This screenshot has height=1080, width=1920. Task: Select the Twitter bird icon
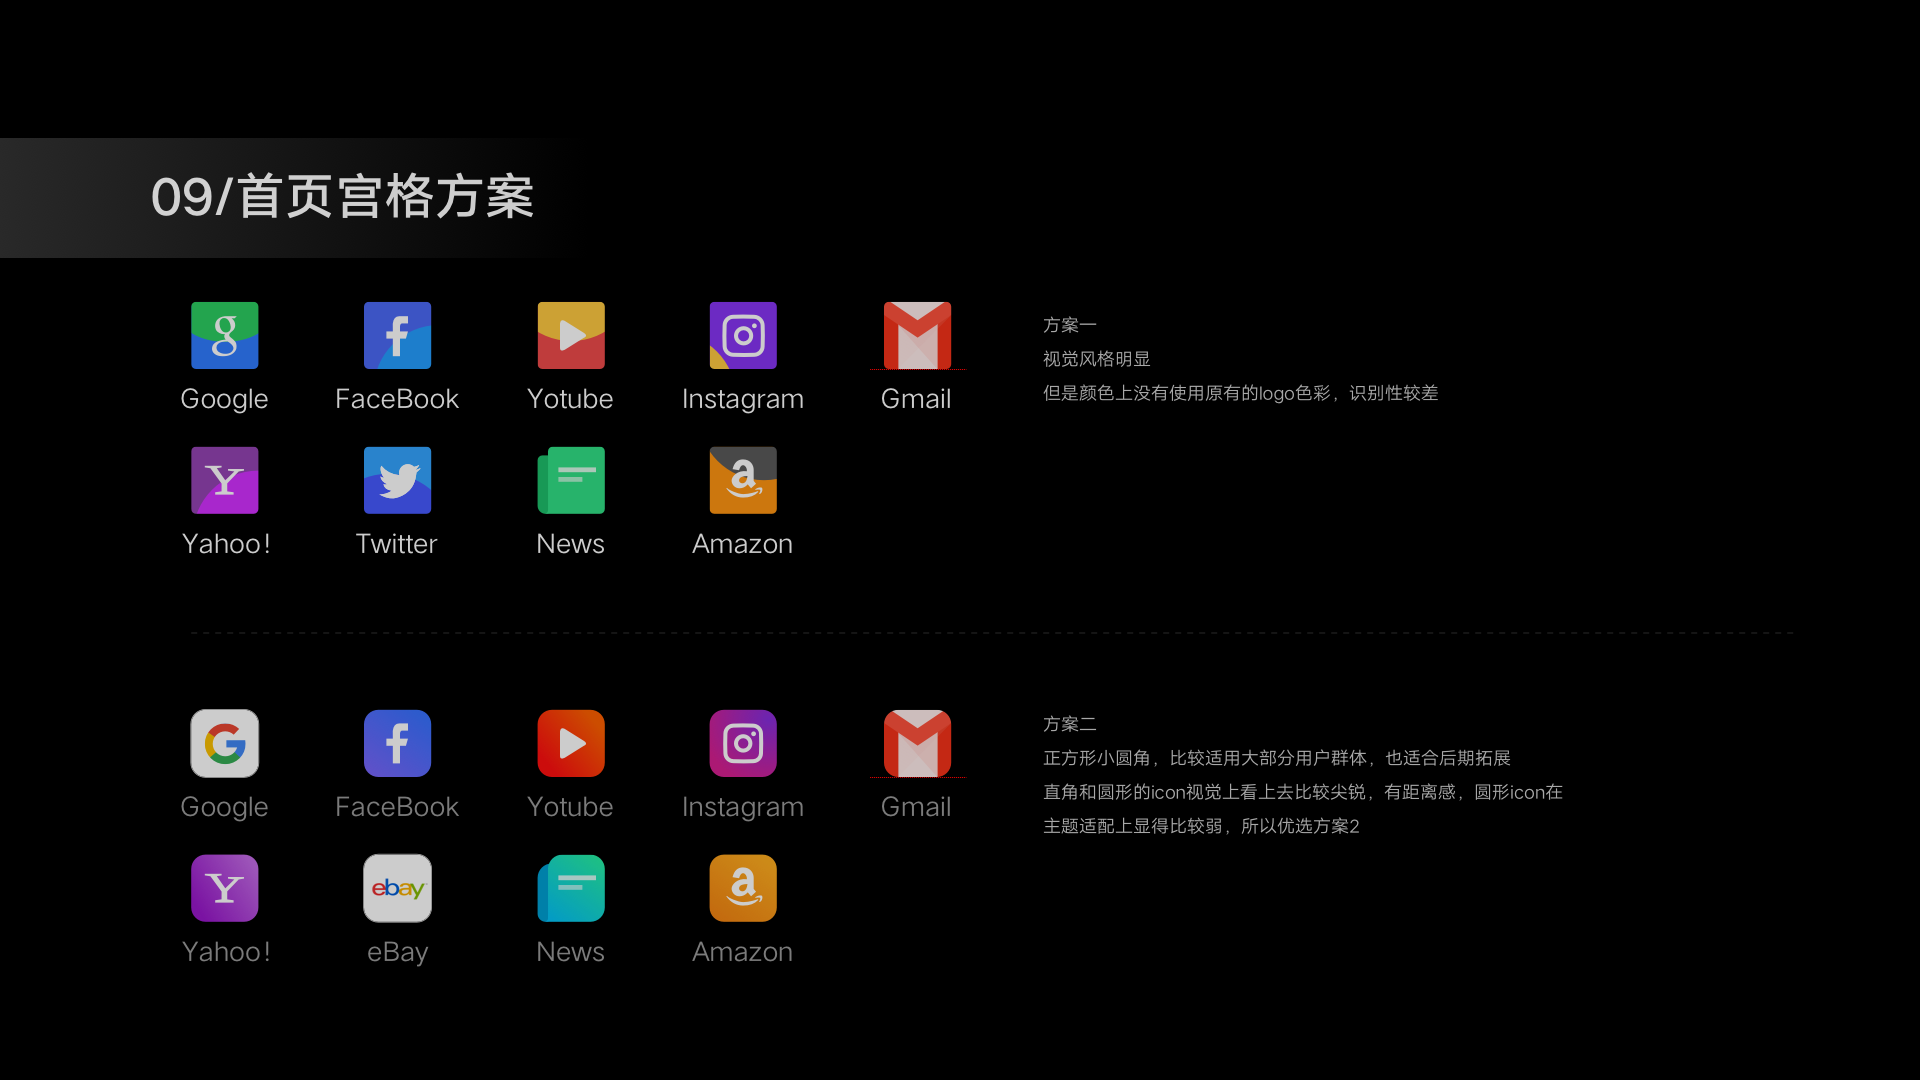398,480
